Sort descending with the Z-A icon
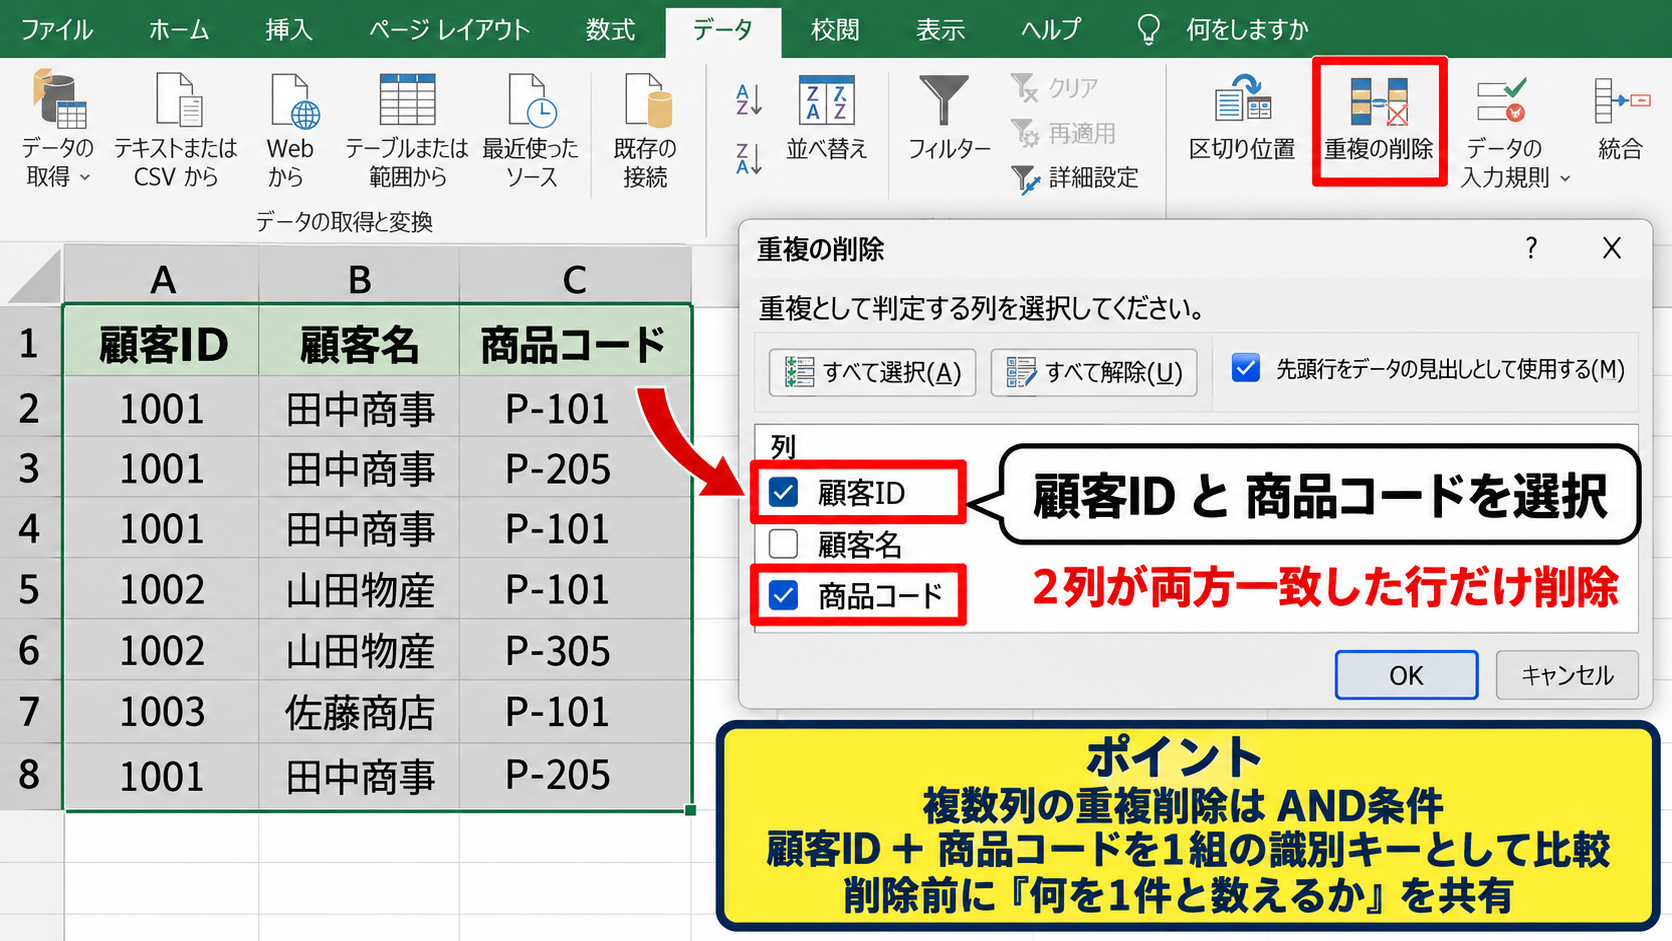Screen dimensions: 1672x941 (749, 158)
